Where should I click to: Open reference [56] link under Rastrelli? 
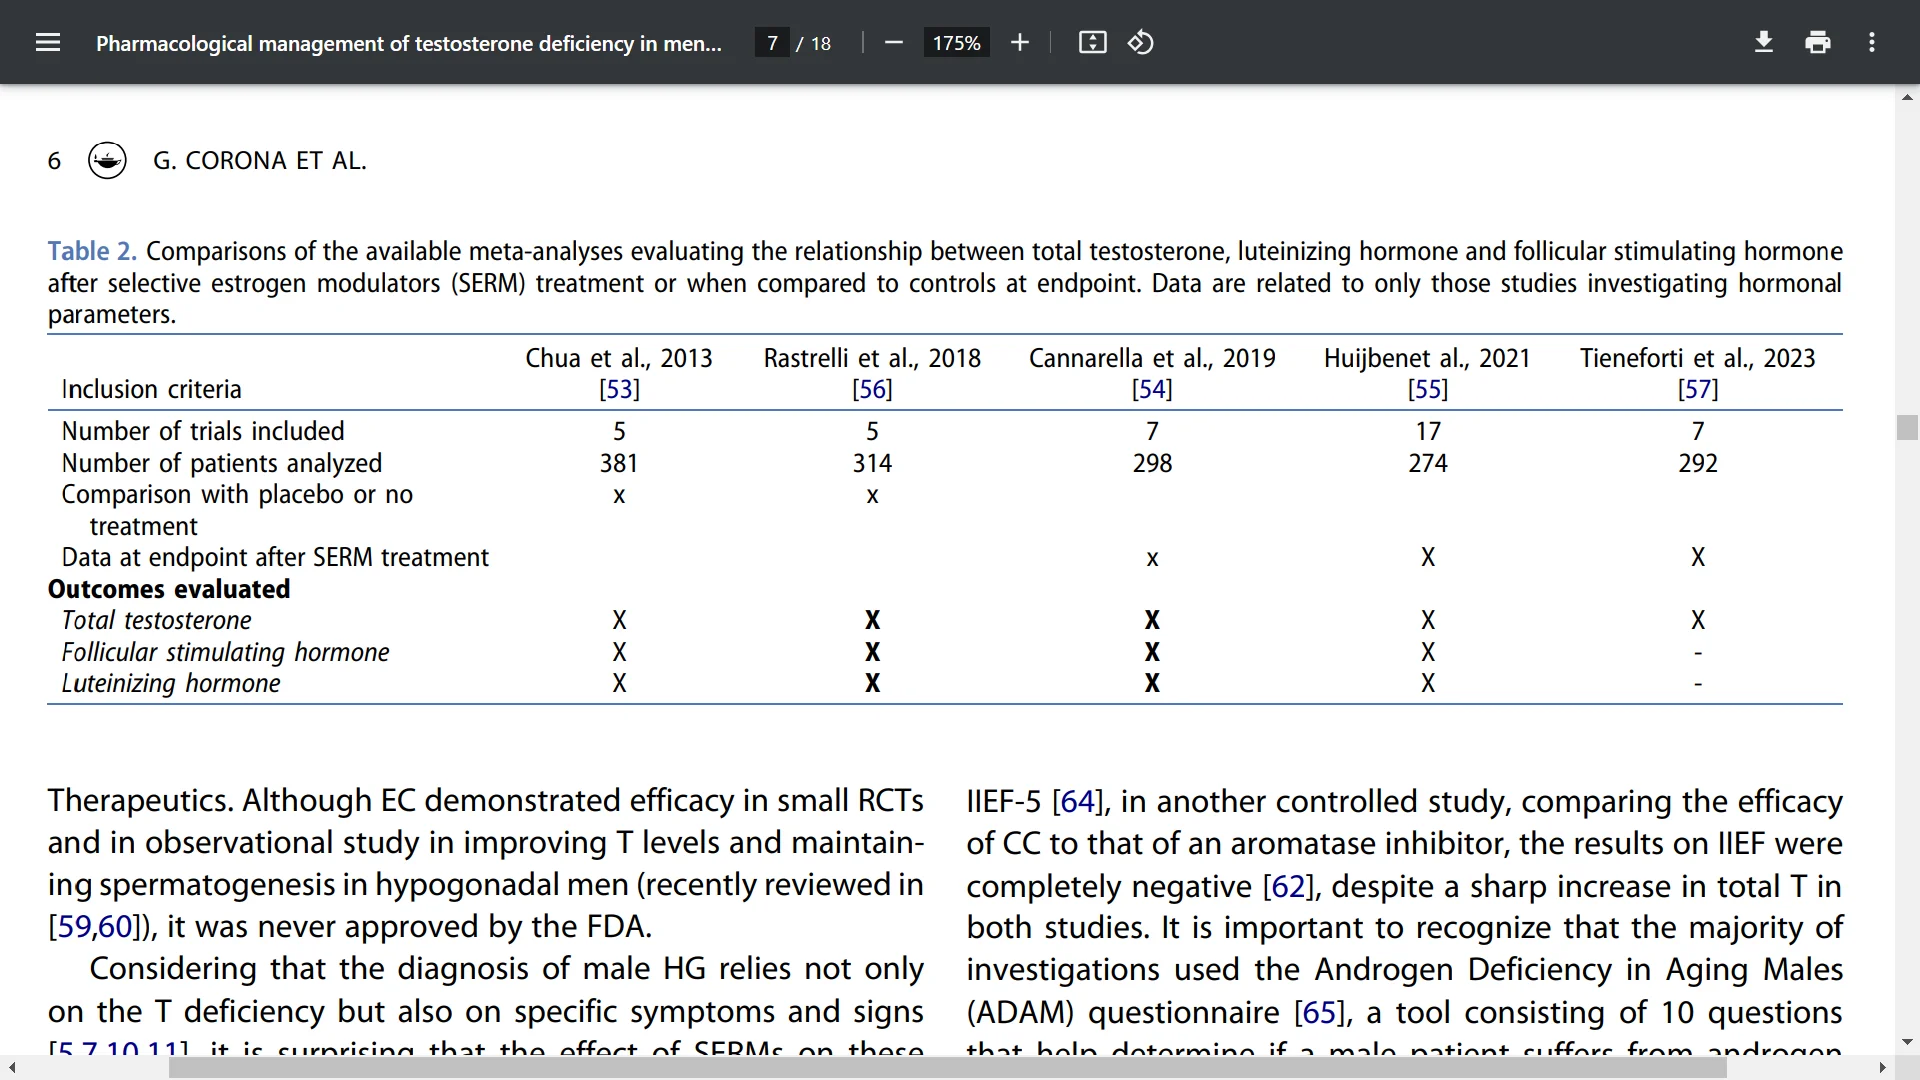point(872,389)
